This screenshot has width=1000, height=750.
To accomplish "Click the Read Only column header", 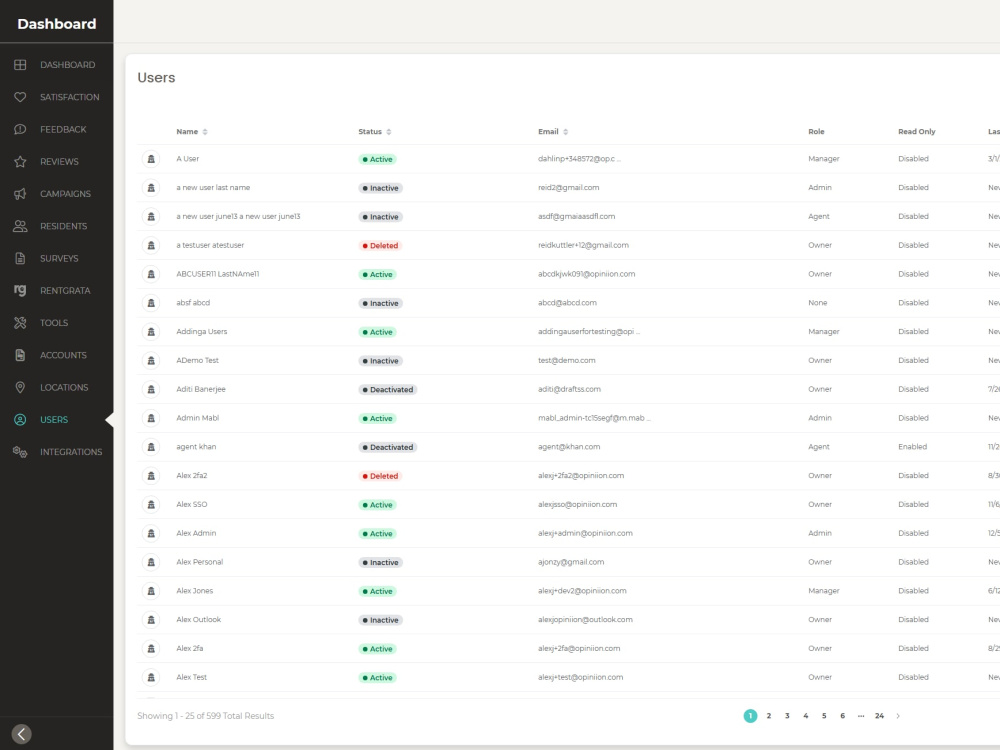I will (916, 131).
